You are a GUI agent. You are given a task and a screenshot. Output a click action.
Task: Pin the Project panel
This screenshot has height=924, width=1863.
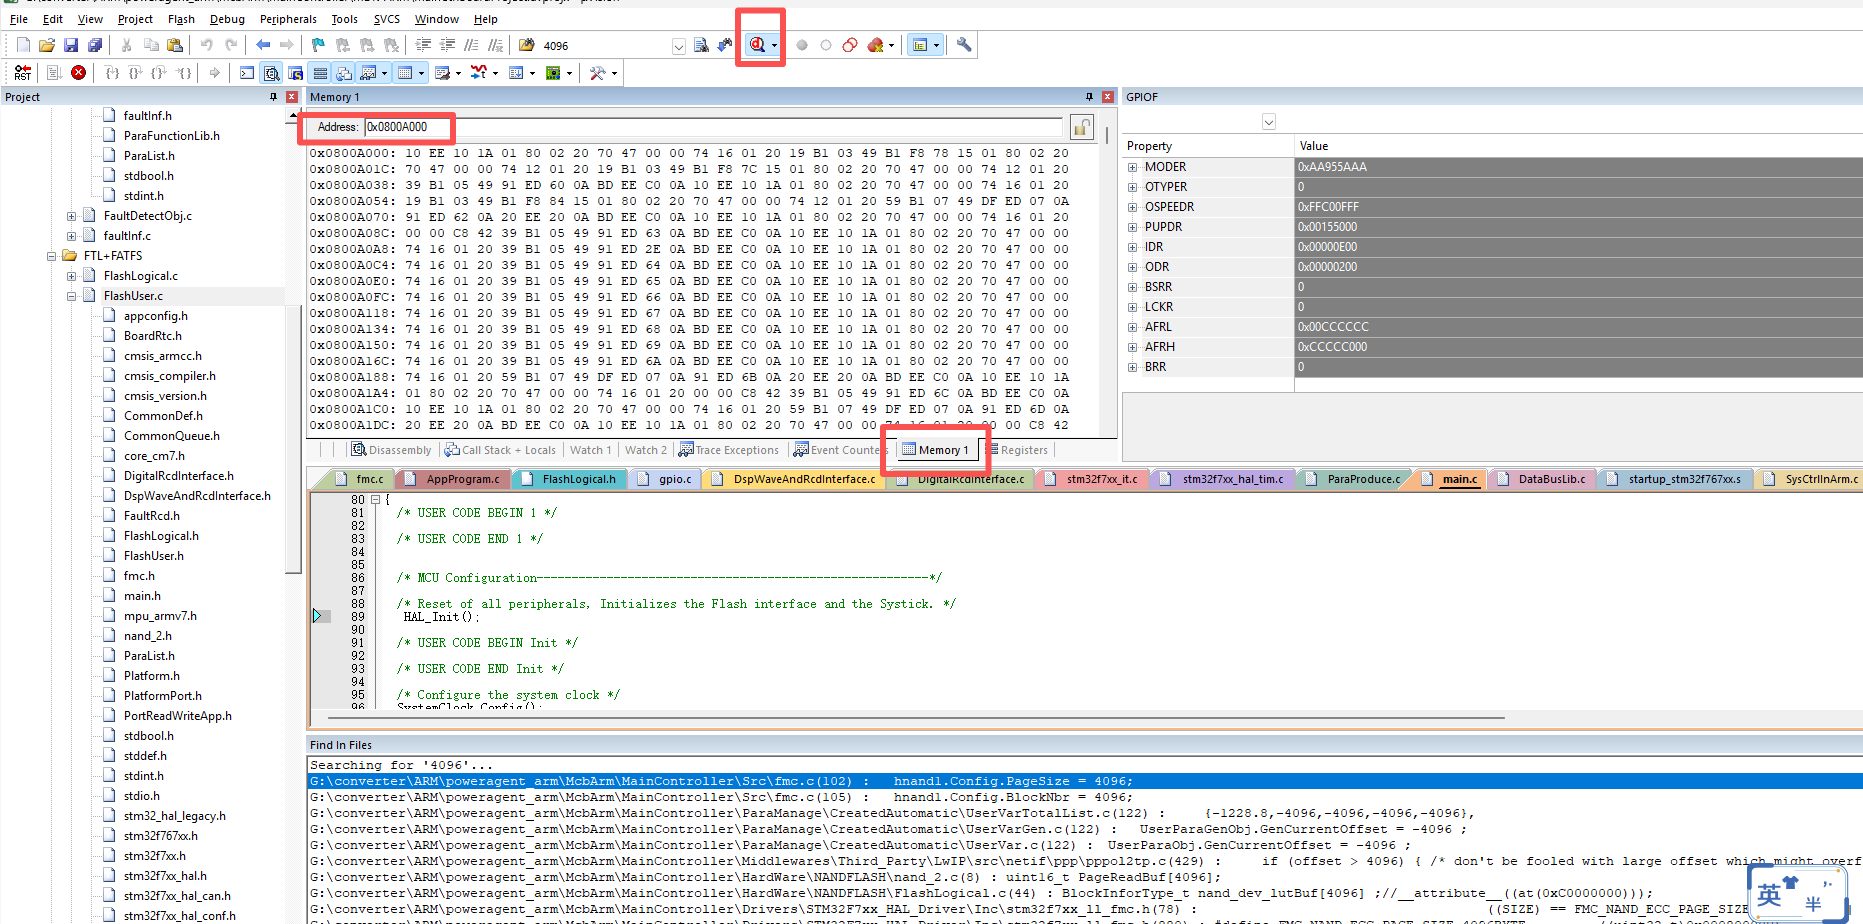(x=273, y=97)
